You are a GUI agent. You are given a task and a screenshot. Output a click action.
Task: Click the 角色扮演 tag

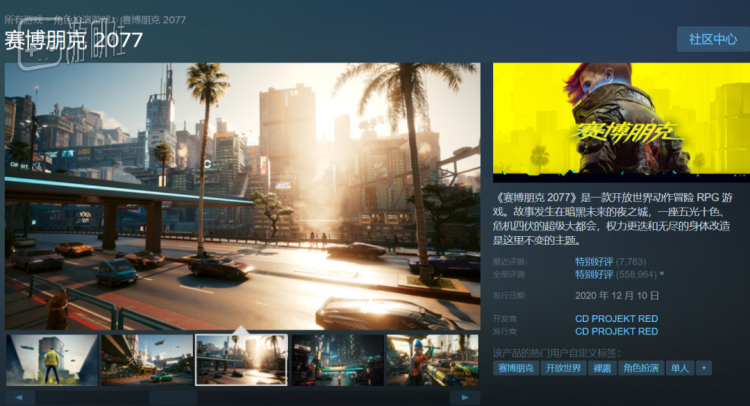(641, 368)
